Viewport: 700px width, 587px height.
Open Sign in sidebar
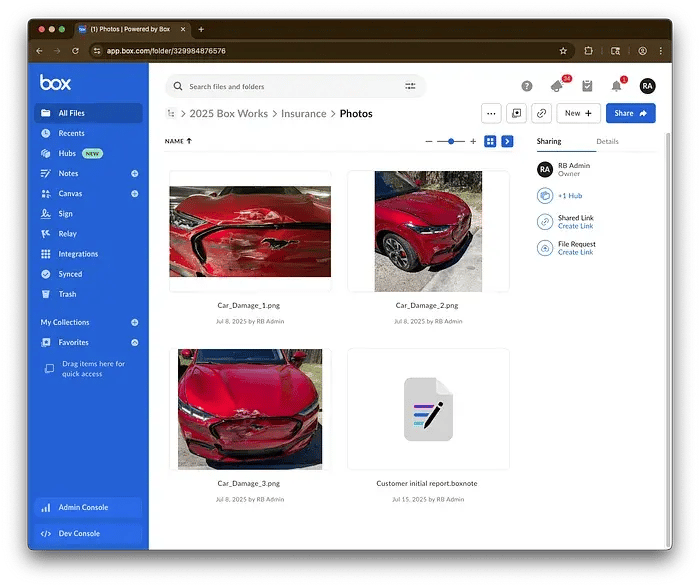click(65, 213)
